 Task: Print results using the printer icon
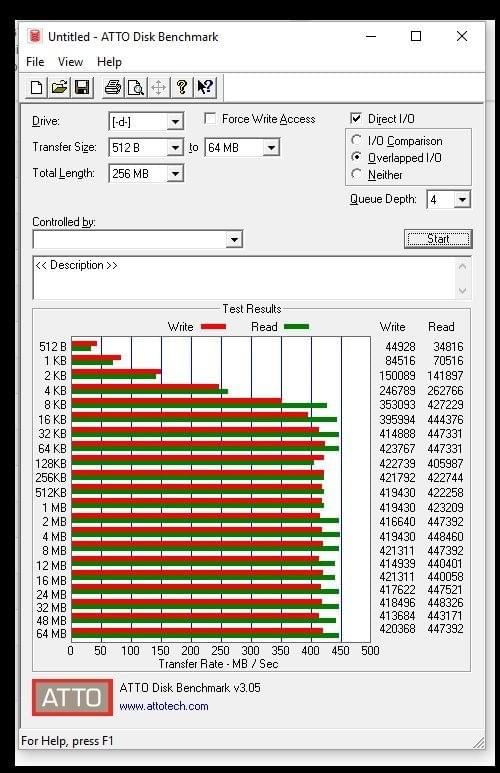pos(113,88)
